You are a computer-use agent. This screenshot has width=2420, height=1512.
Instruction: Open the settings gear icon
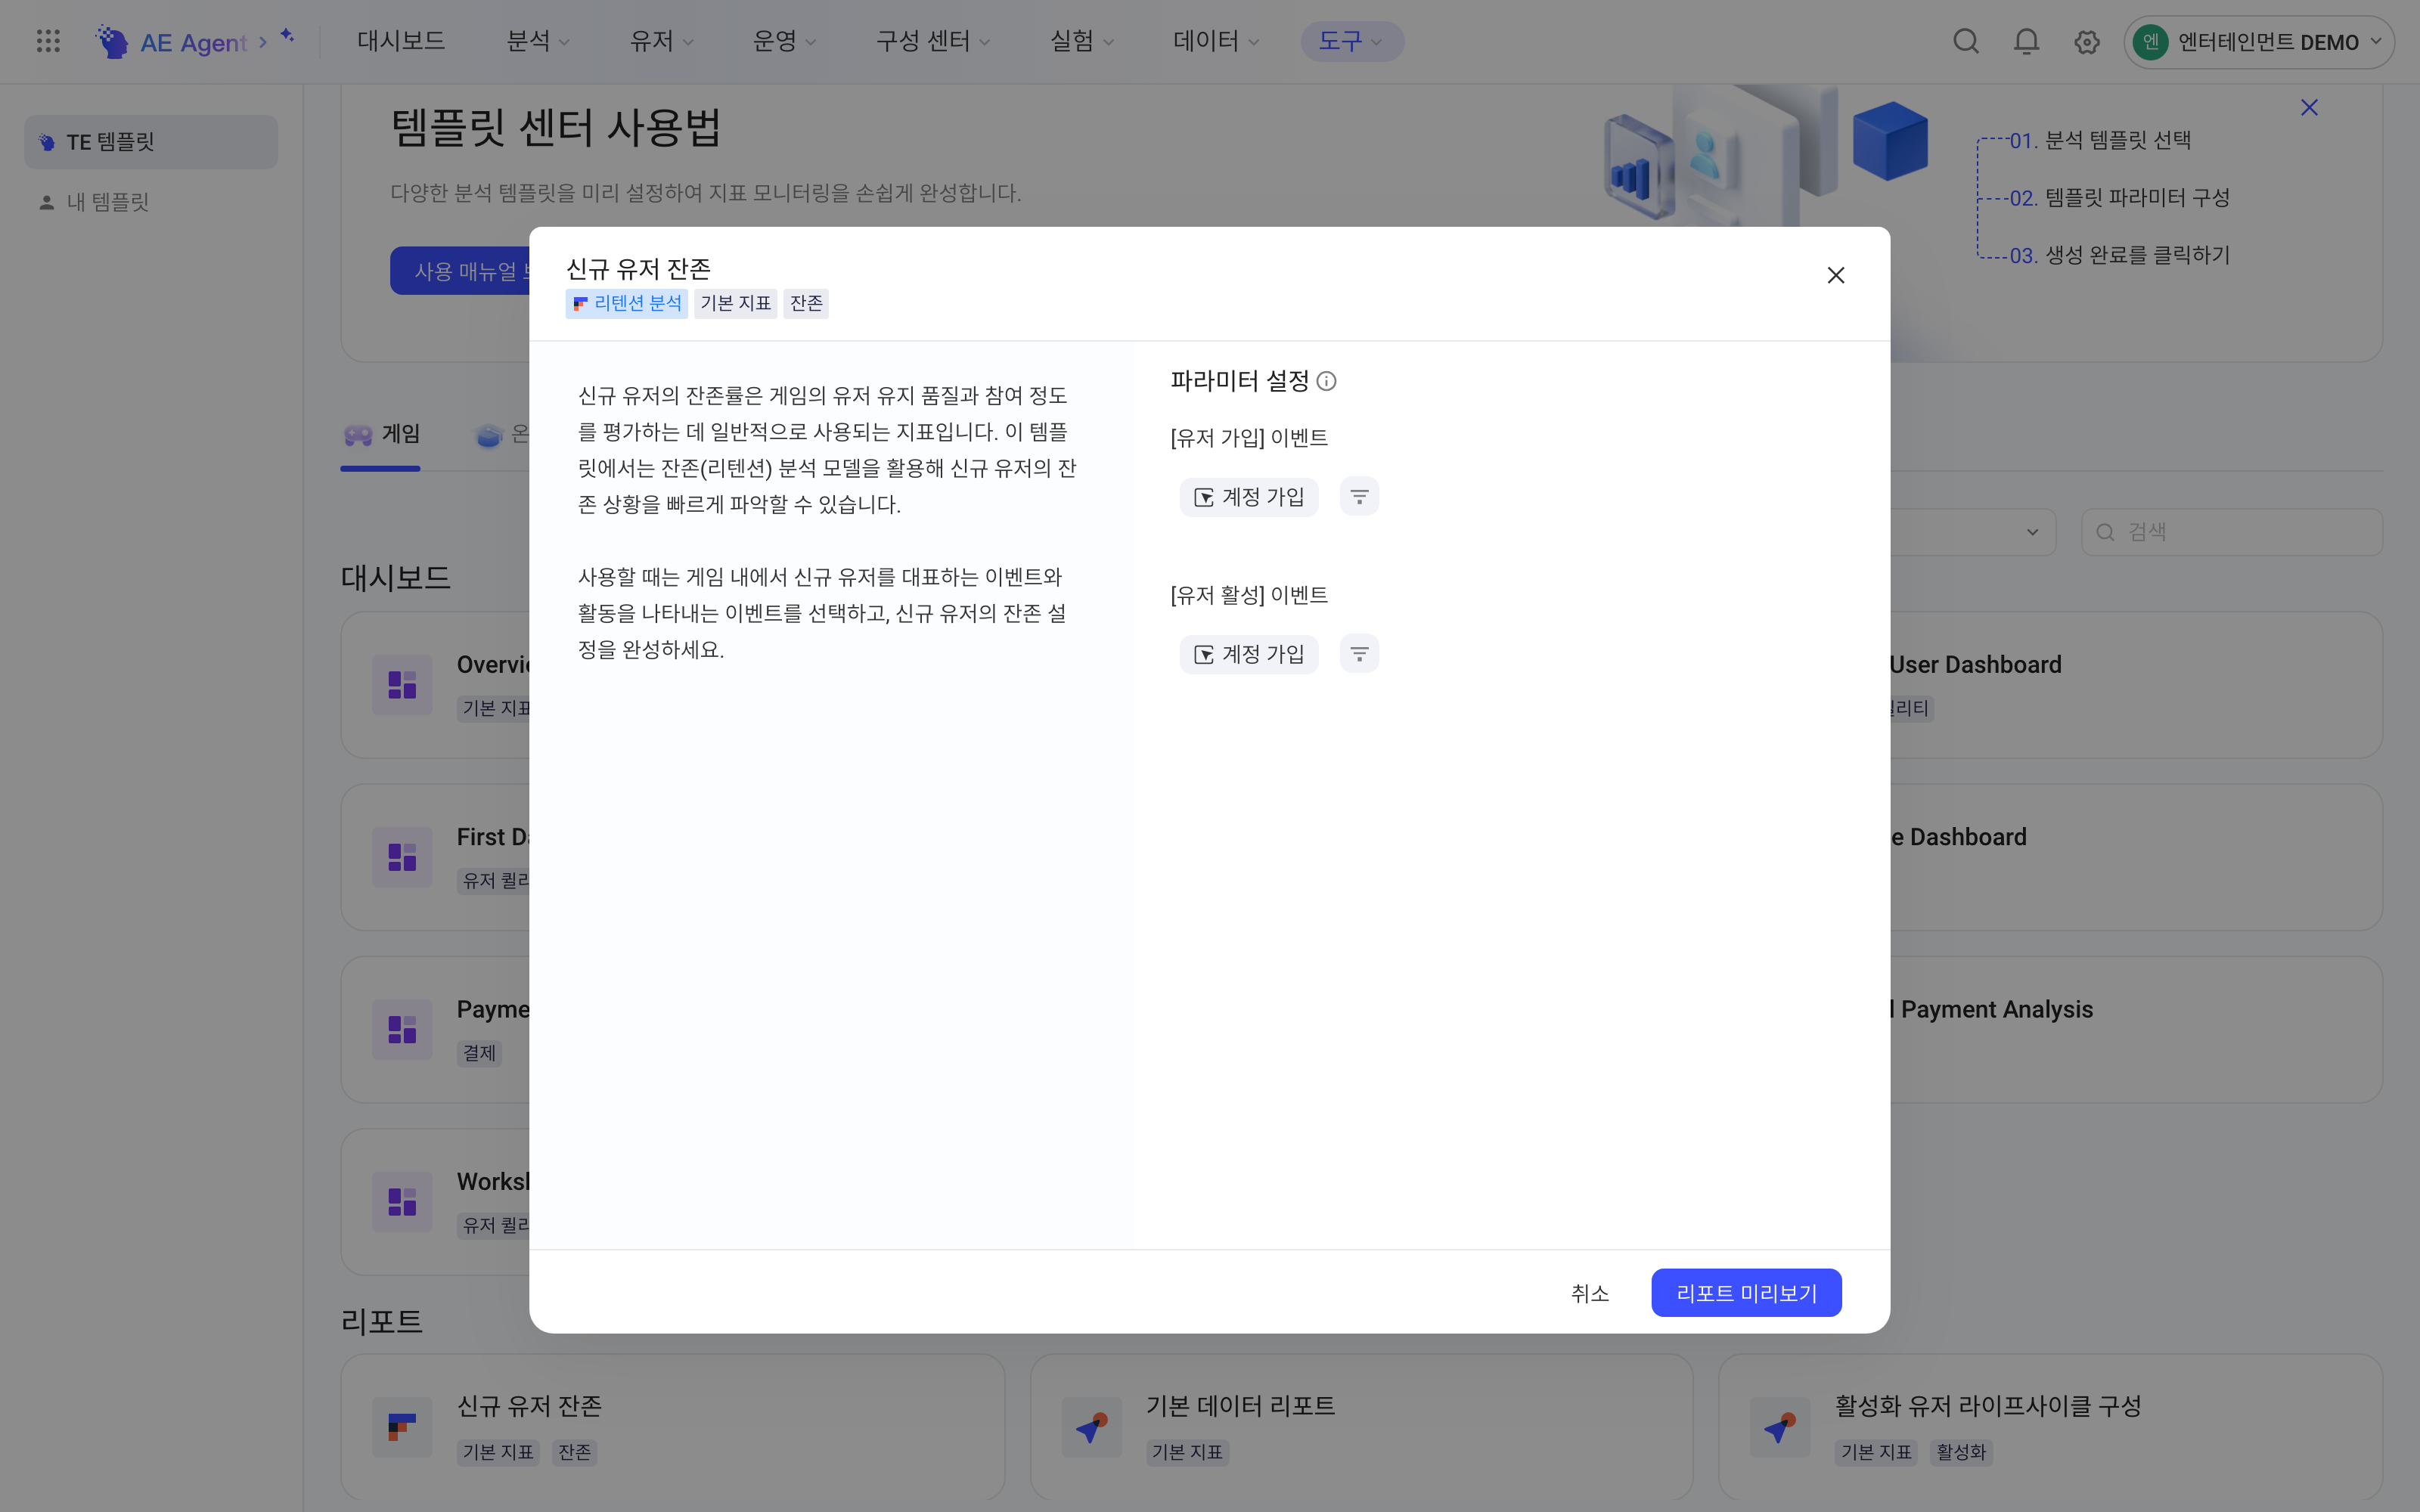[x=2086, y=42]
